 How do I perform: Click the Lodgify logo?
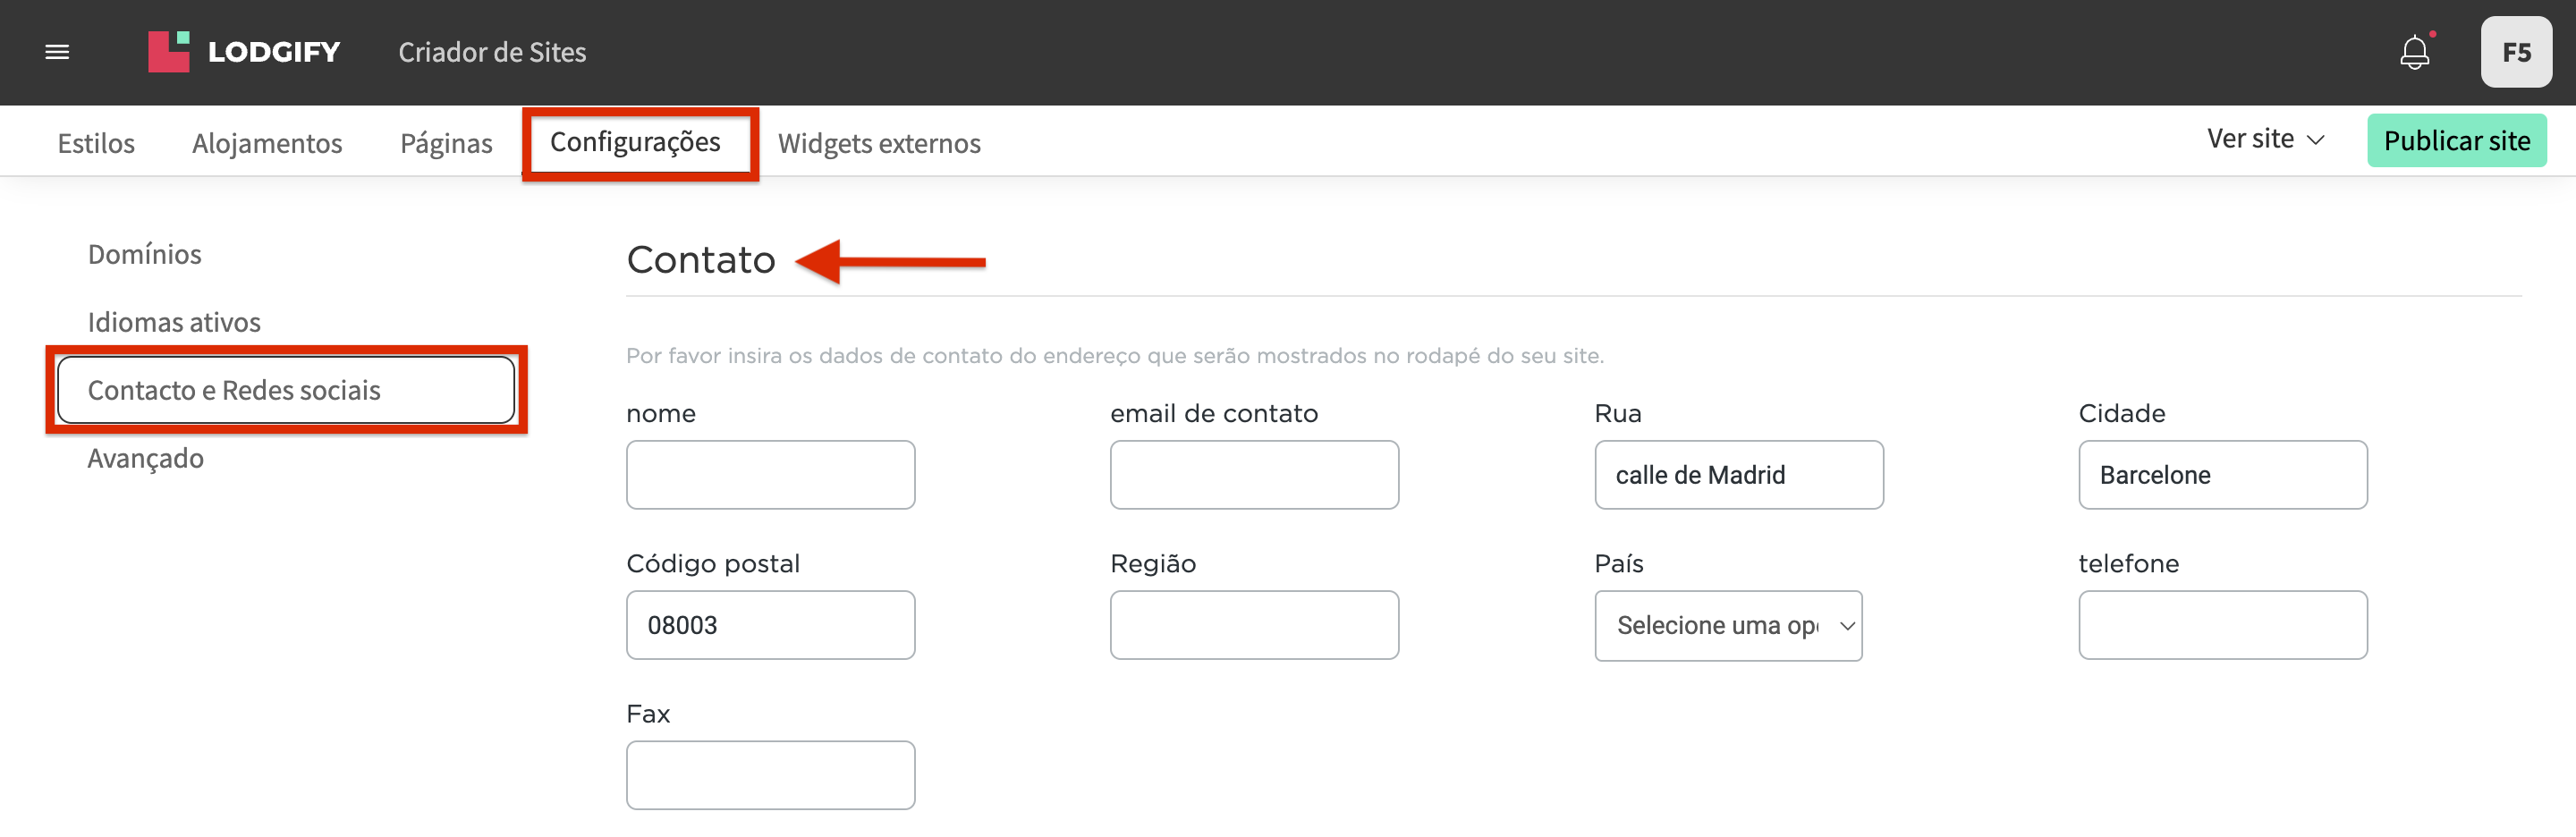pos(243,51)
